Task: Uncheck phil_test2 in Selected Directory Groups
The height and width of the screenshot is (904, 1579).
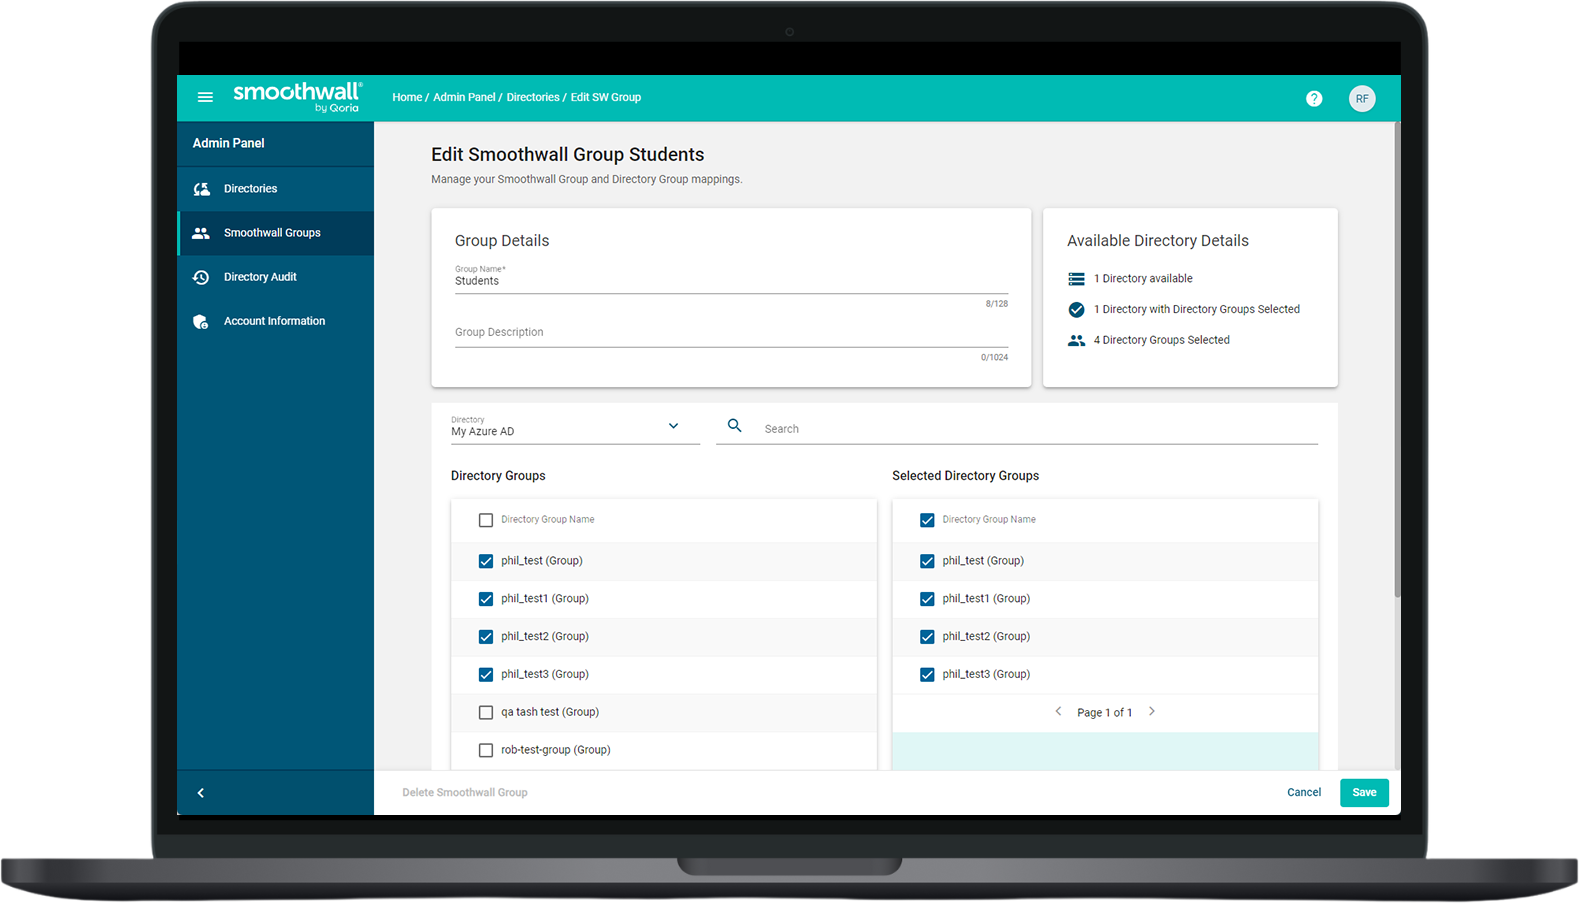Action: click(x=927, y=637)
